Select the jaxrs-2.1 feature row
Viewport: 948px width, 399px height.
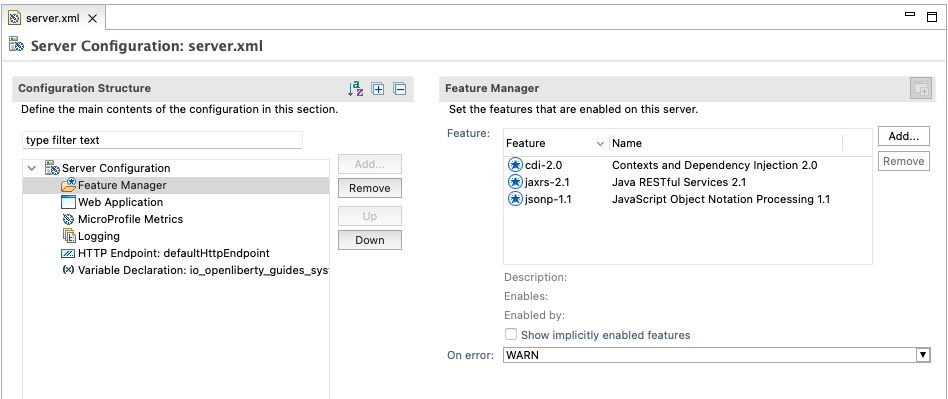click(x=687, y=182)
